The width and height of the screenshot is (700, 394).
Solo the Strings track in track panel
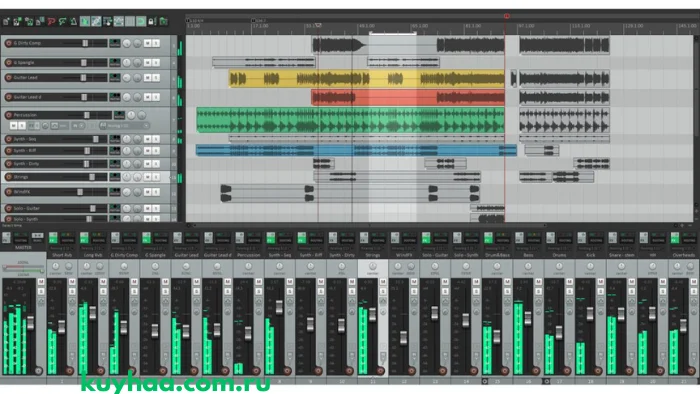point(156,177)
